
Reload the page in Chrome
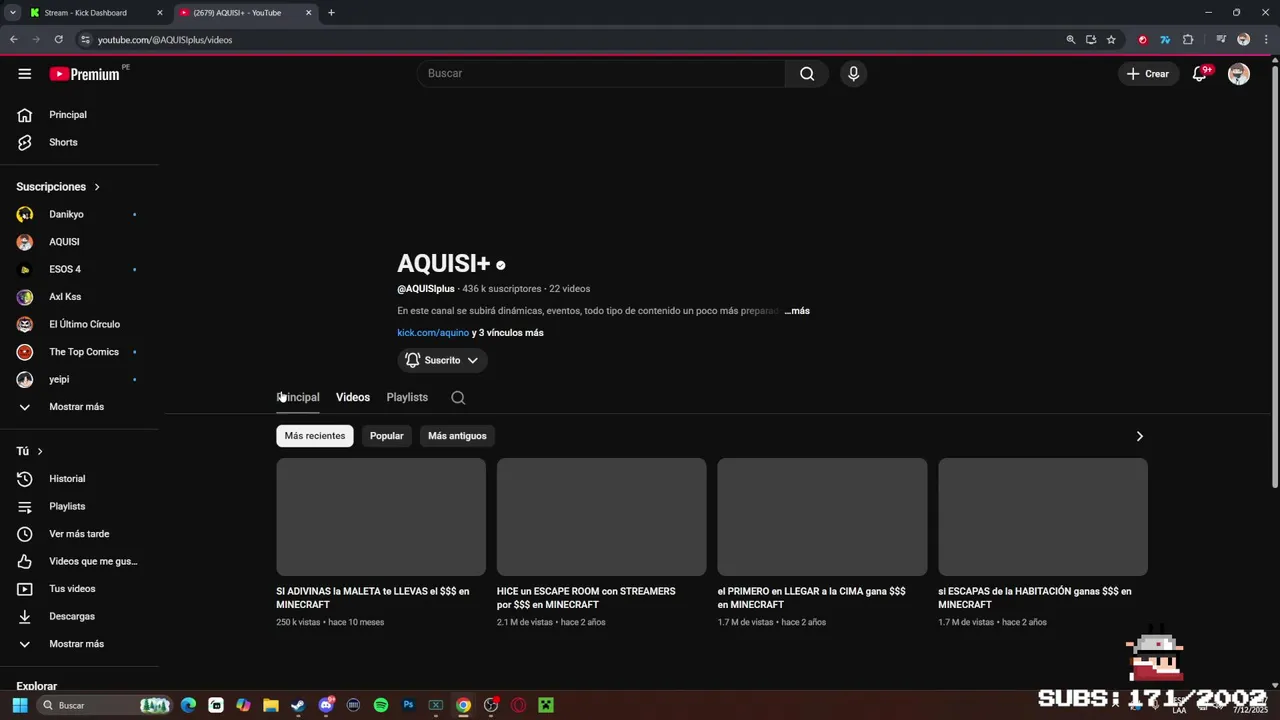[59, 40]
